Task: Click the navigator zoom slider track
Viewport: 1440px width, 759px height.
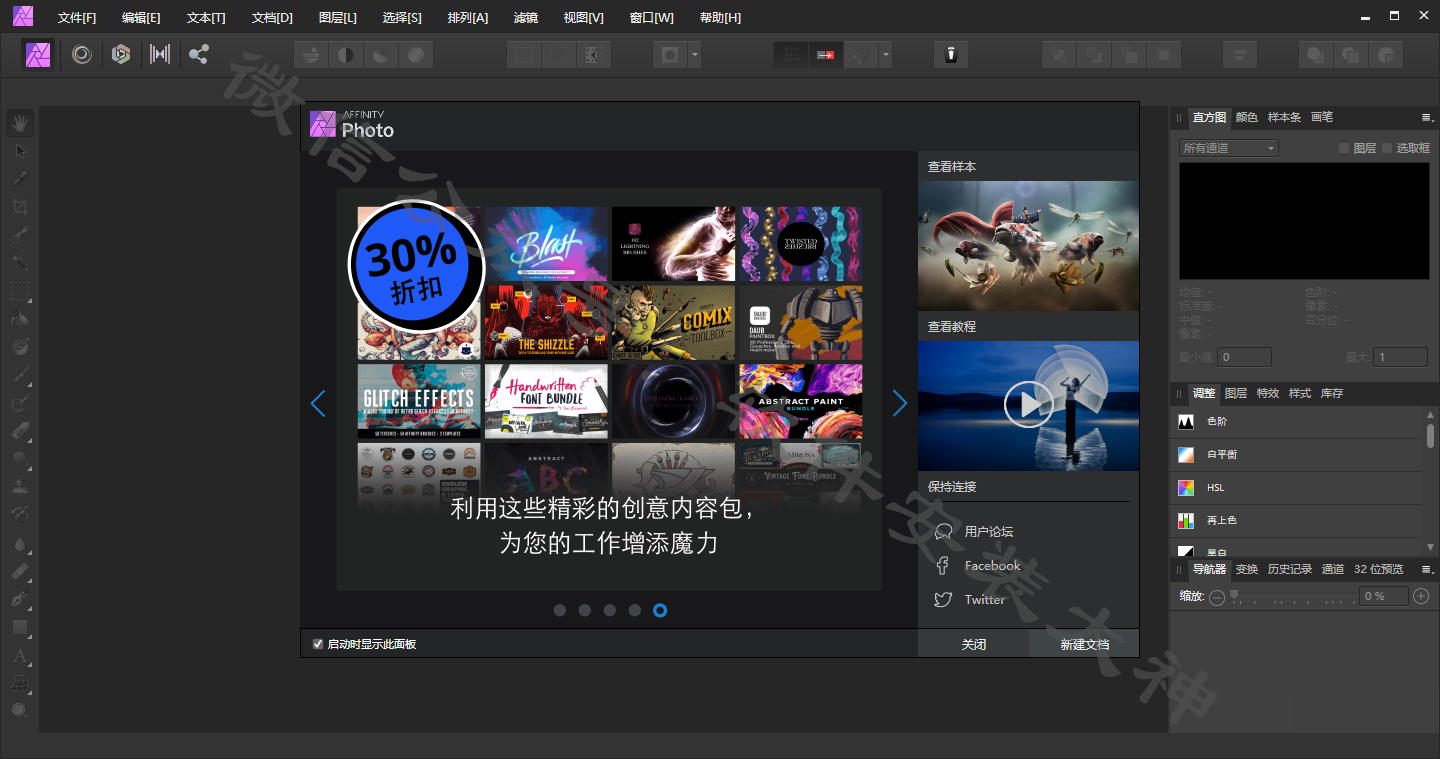Action: tap(1293, 597)
